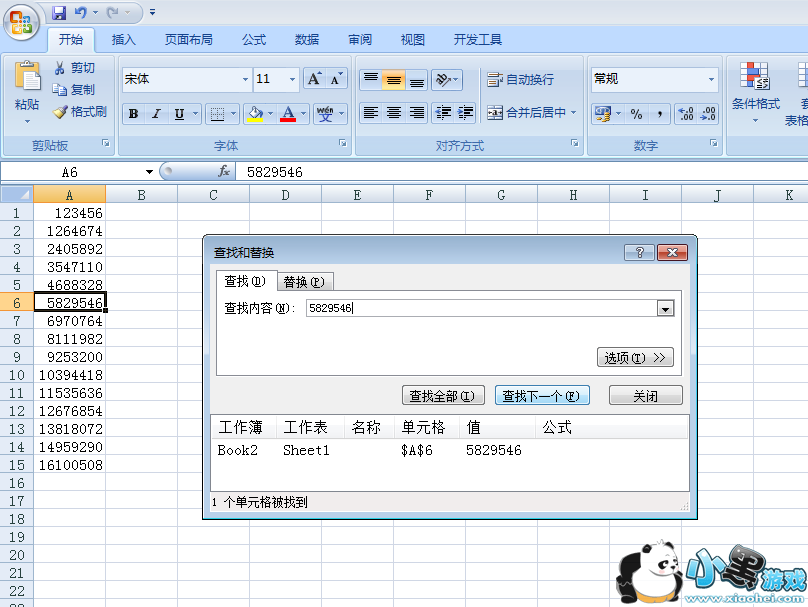Open the 数据 ribbon tab

(x=307, y=40)
